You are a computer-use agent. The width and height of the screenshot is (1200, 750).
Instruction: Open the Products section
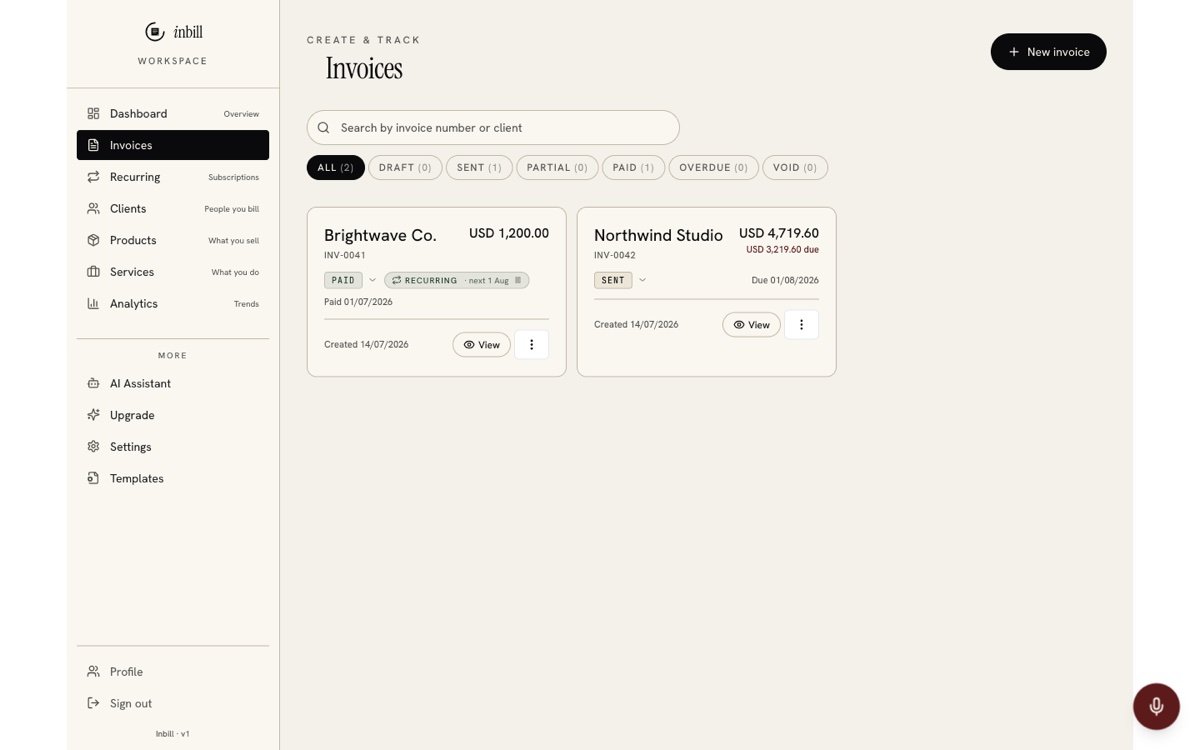[173, 240]
